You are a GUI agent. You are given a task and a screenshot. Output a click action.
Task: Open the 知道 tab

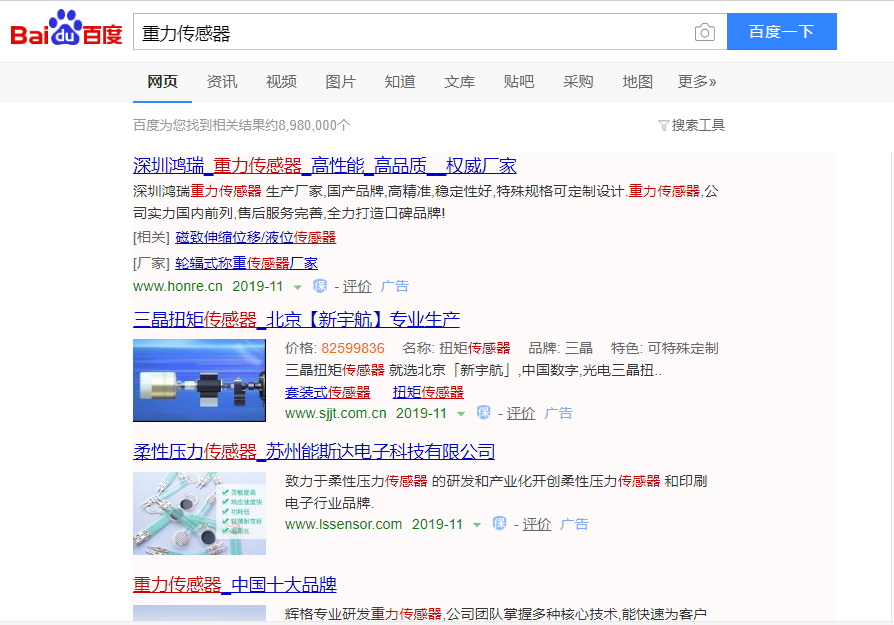[400, 82]
